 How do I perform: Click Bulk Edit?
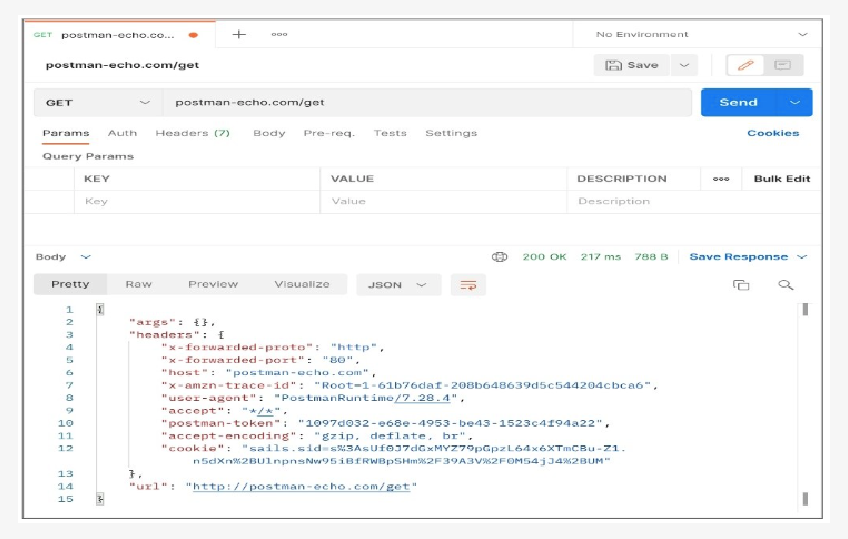click(x=782, y=179)
